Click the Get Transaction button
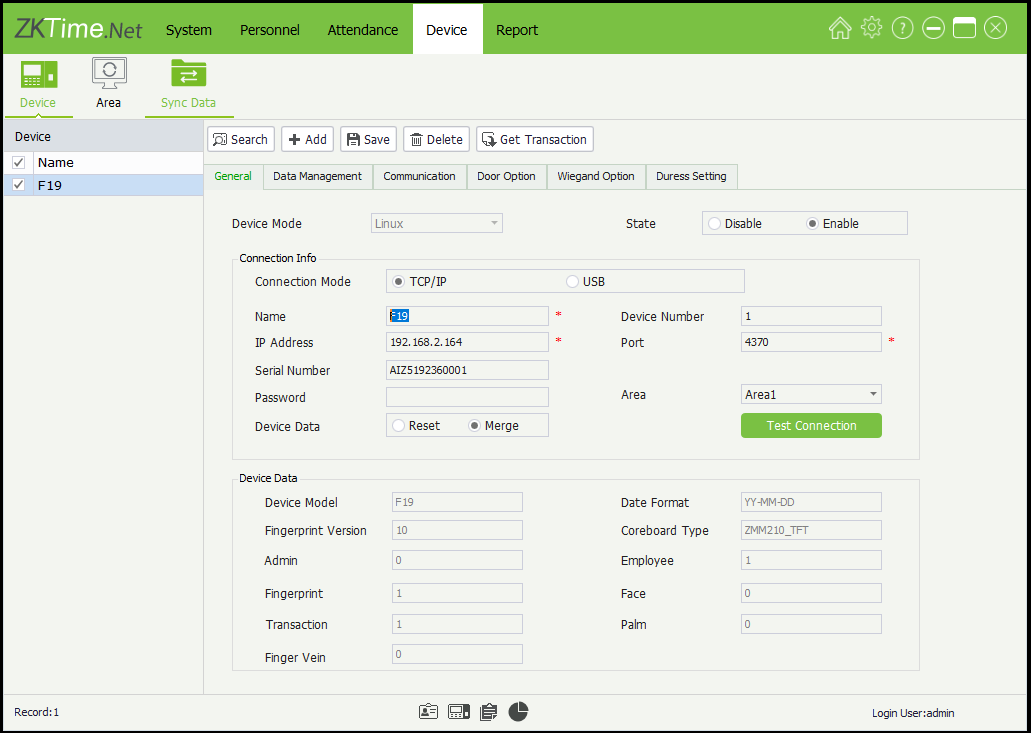This screenshot has height=733, width=1031. click(535, 140)
